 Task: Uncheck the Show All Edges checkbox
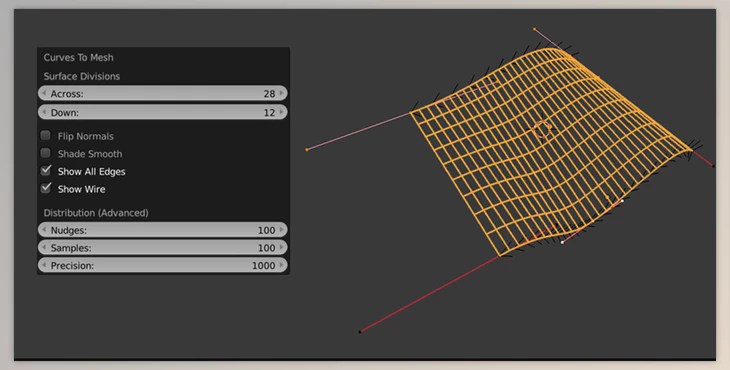[x=46, y=171]
